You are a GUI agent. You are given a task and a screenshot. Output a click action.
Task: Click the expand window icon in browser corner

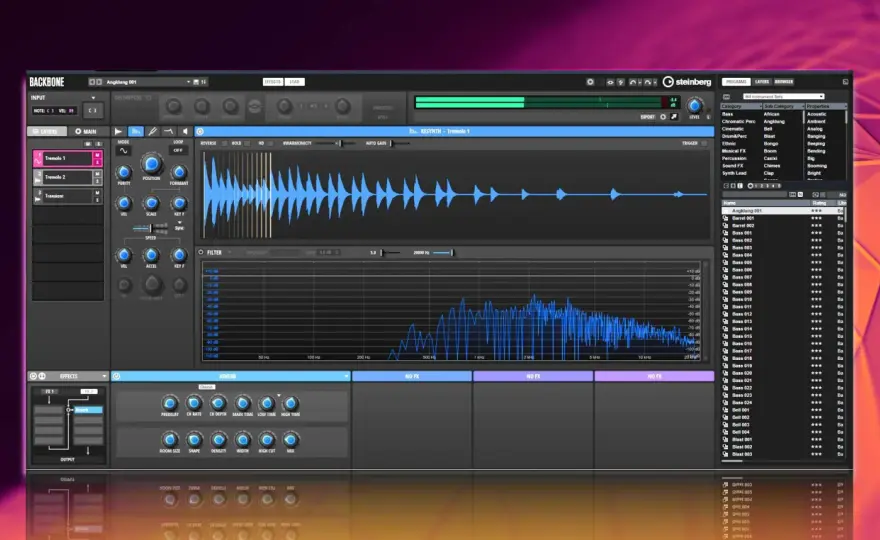(x=845, y=82)
